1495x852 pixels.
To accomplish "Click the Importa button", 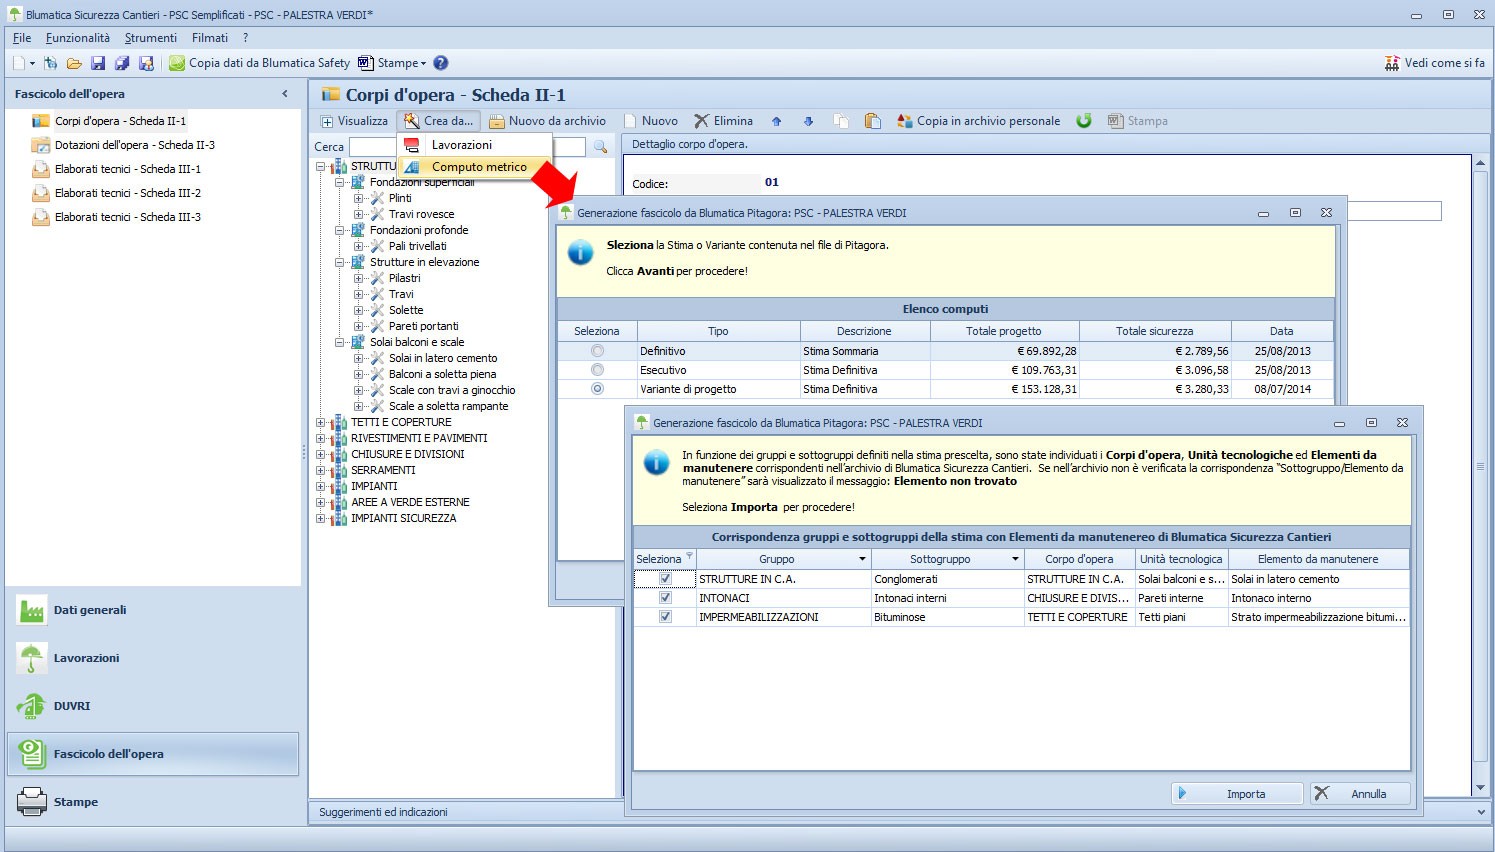I will pos(1237,793).
